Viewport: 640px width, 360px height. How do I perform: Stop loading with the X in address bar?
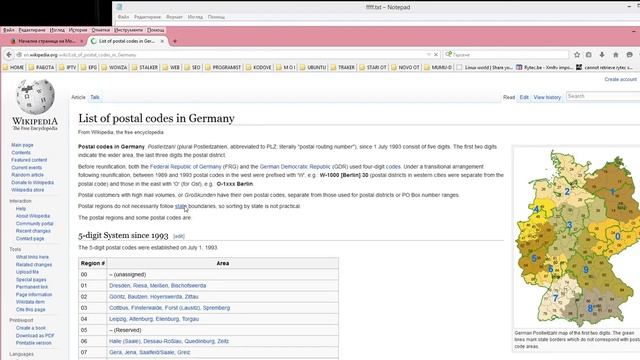tap(436, 54)
